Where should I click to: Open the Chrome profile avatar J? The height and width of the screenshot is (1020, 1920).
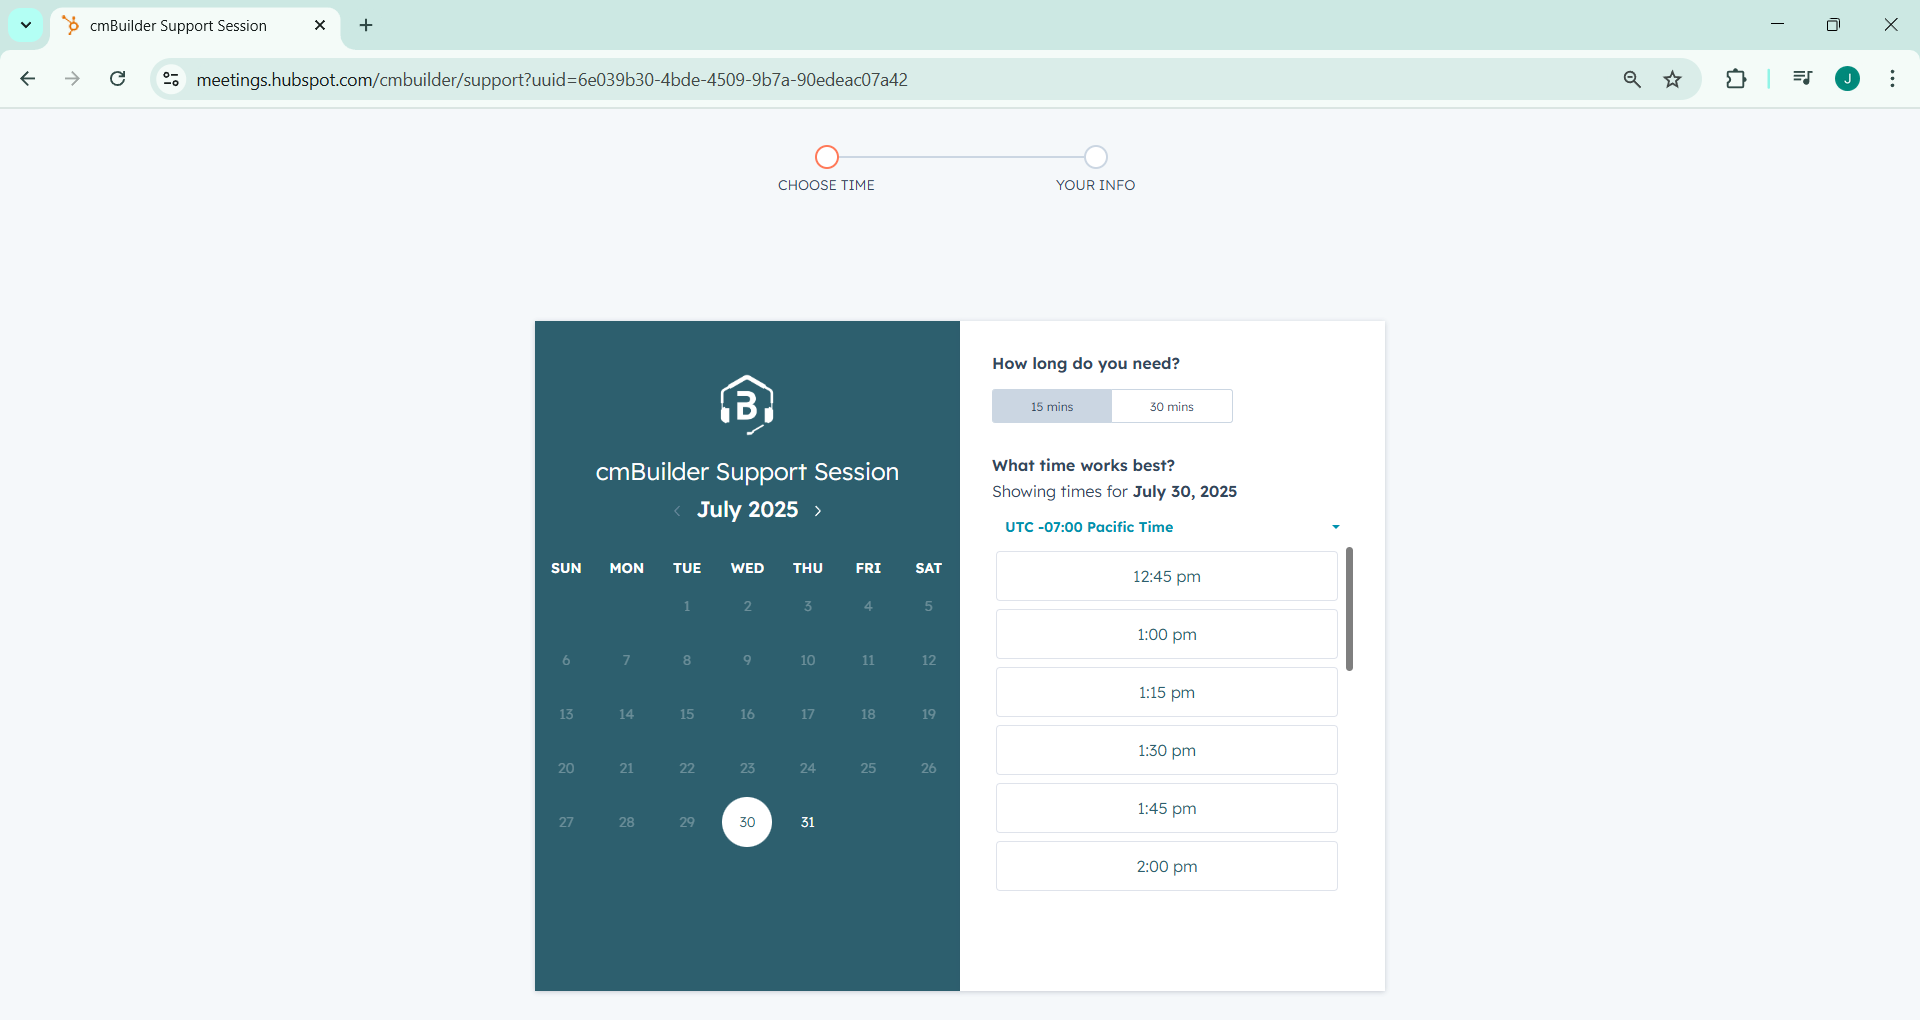pos(1847,79)
